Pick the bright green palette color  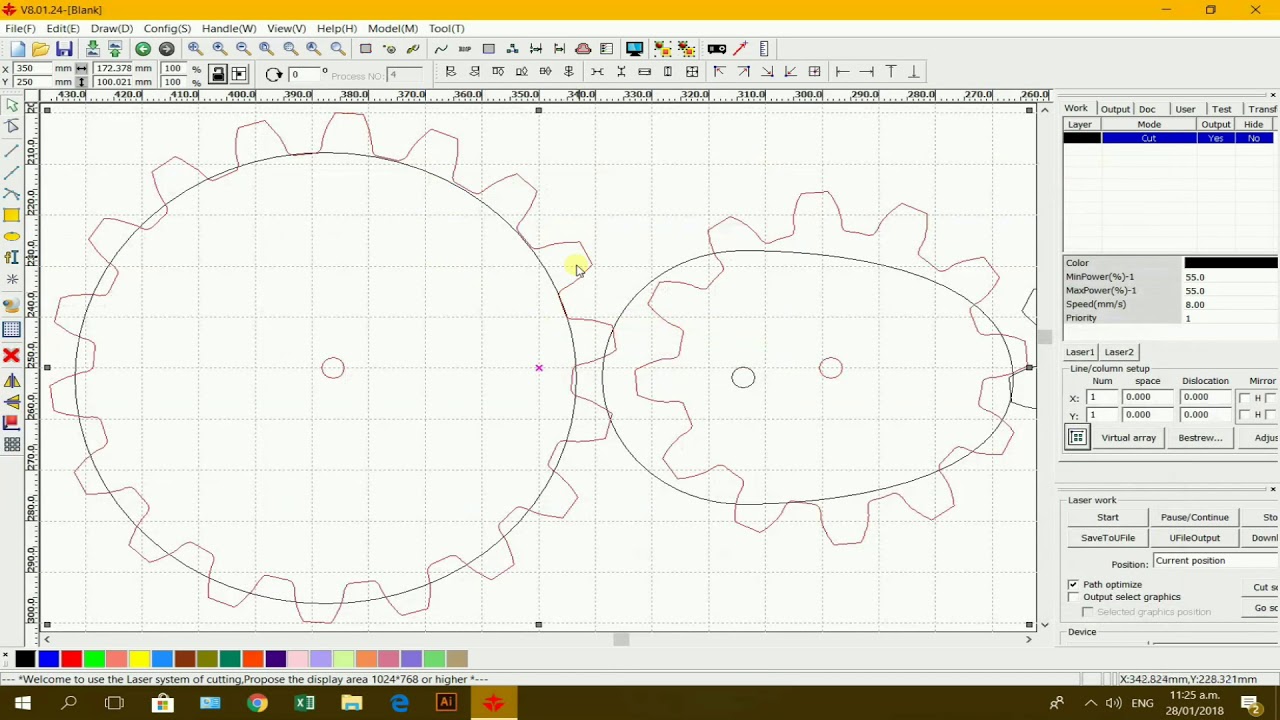94,658
